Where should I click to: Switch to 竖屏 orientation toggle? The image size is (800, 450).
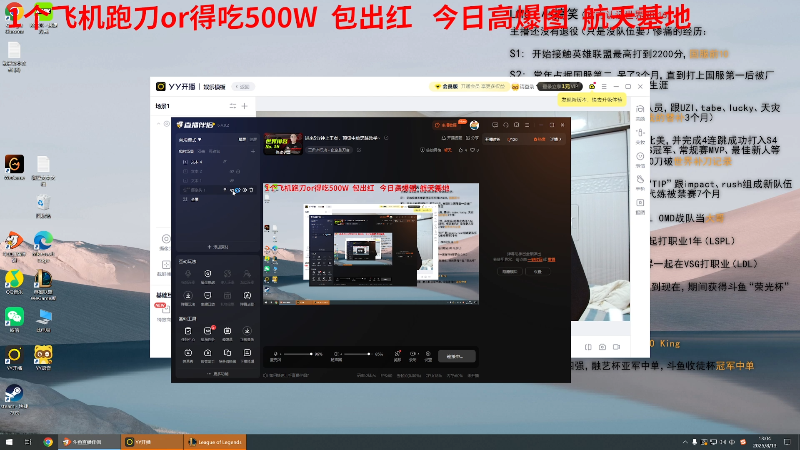click(x=253, y=139)
